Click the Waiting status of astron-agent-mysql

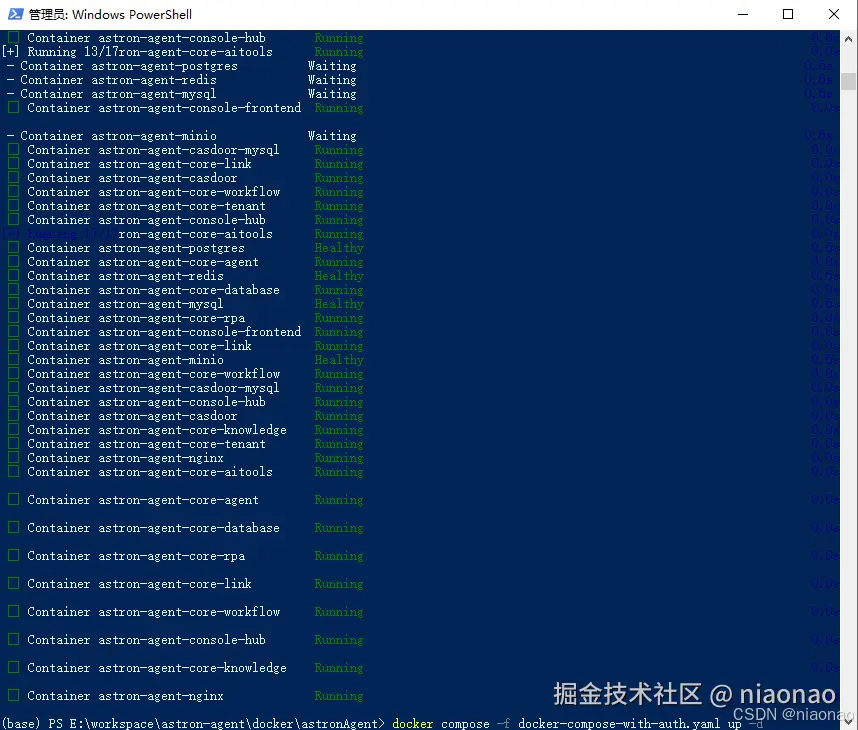(x=332, y=94)
